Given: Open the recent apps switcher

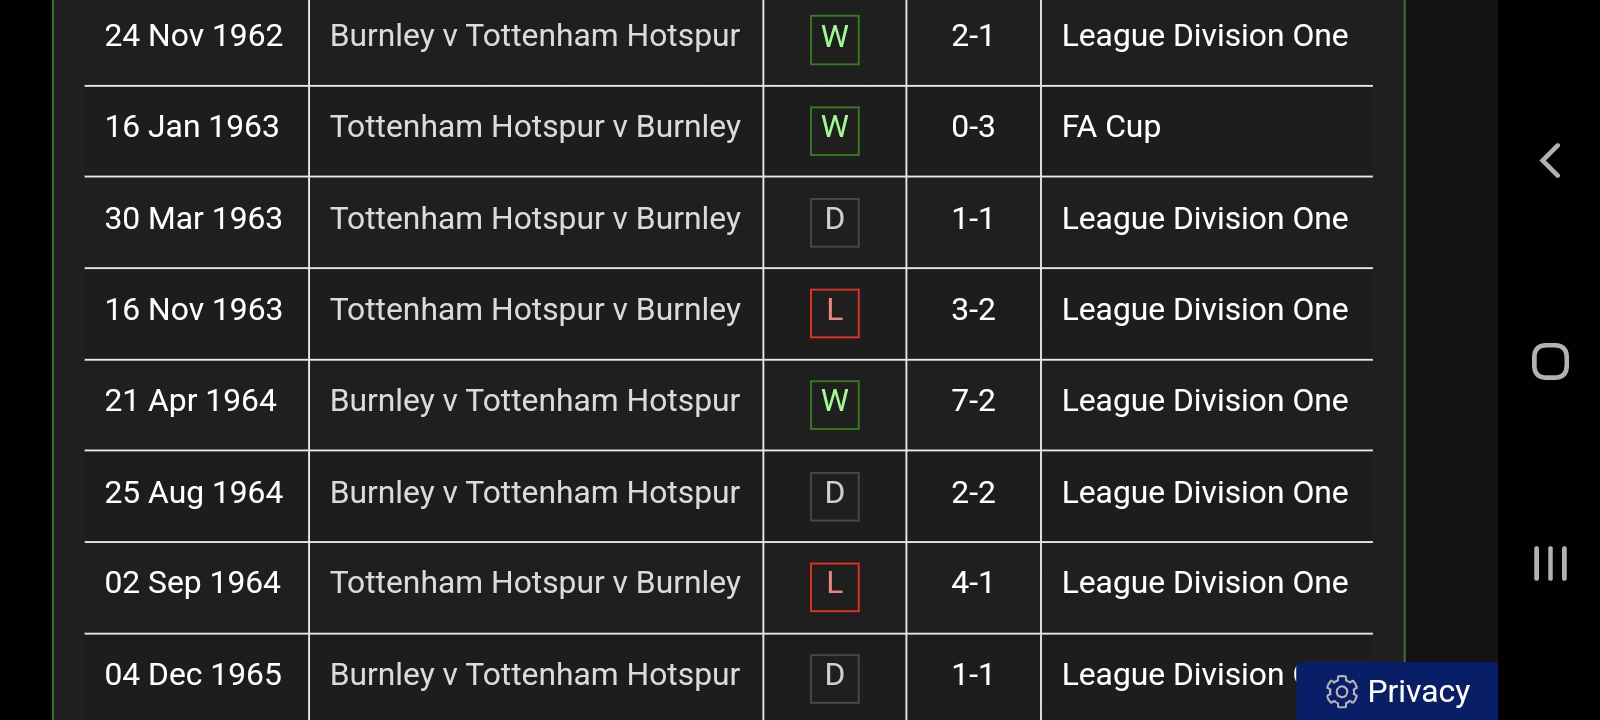Looking at the screenshot, I should tap(1550, 563).
